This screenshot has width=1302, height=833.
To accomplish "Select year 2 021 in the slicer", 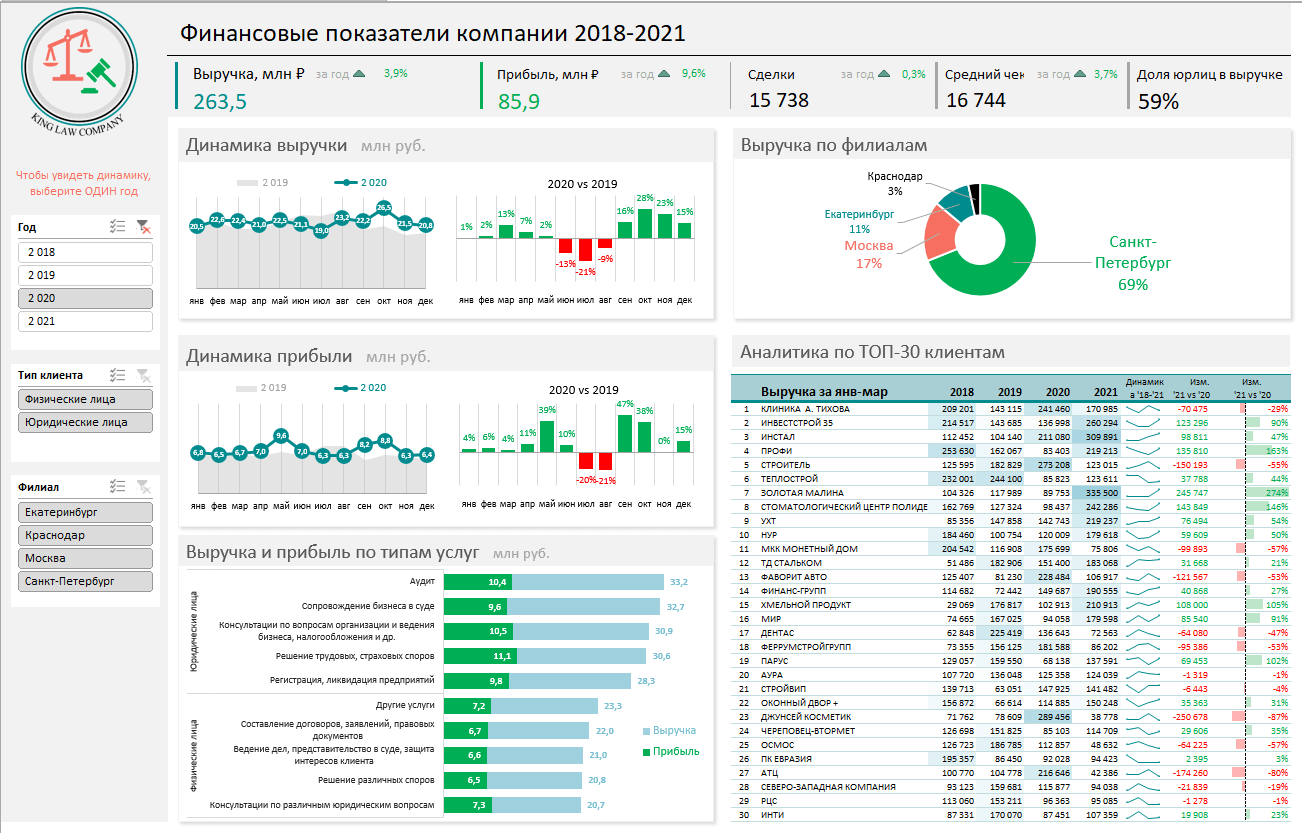I will (85, 321).
